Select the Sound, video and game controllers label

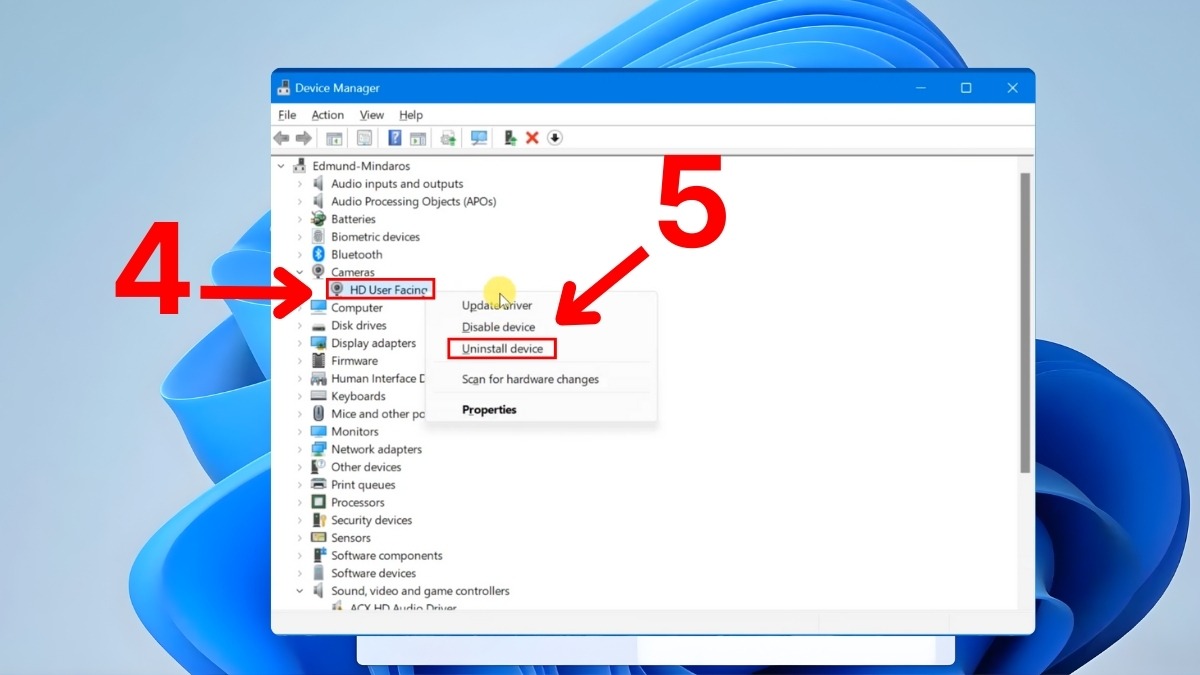click(x=420, y=591)
